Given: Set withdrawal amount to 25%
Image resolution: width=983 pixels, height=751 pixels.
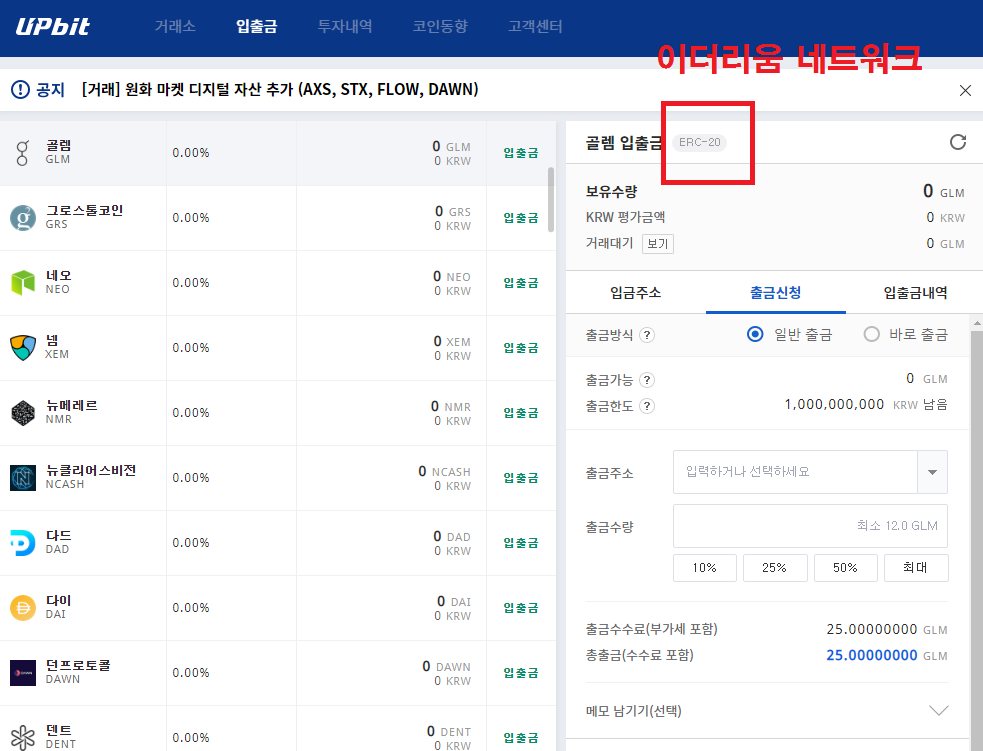Looking at the screenshot, I should [x=775, y=568].
